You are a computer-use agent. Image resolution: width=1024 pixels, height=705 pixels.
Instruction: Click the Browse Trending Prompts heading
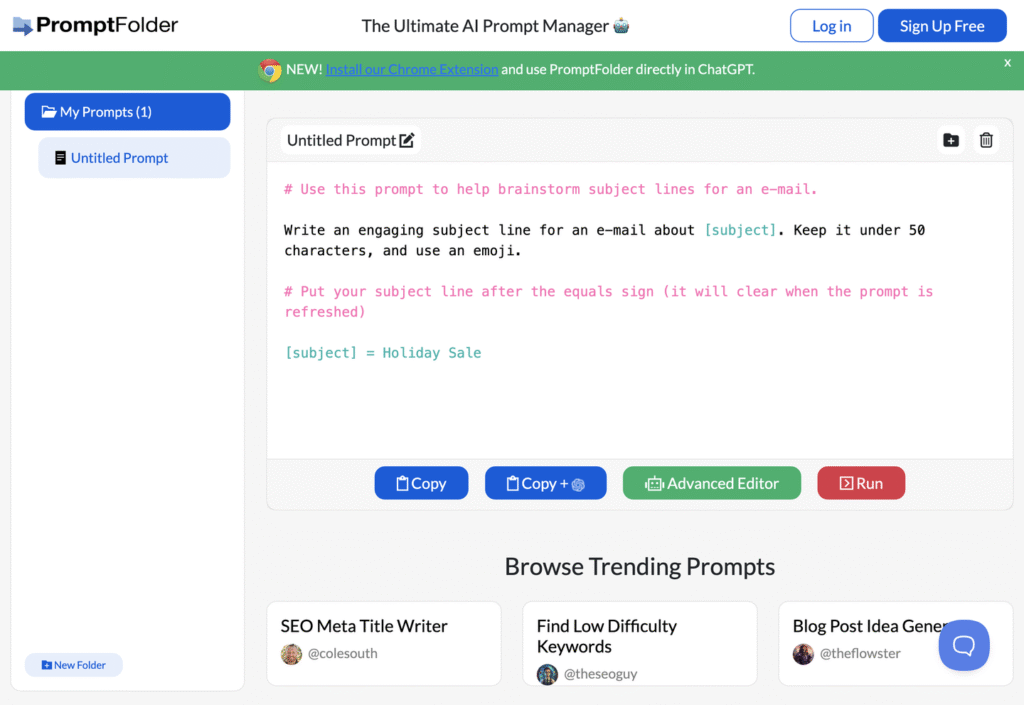[639, 567]
